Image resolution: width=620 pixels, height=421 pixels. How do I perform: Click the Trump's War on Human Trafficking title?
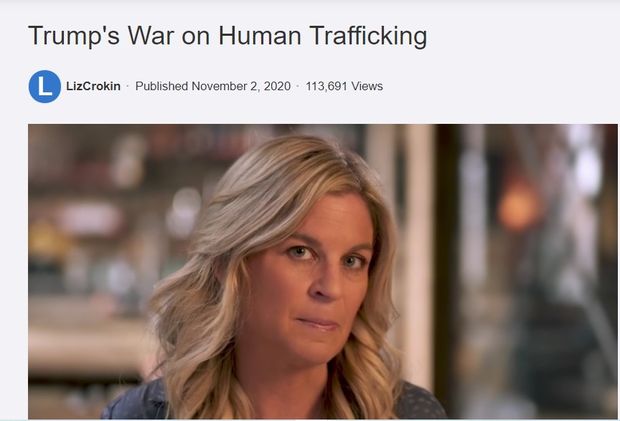click(x=228, y=36)
